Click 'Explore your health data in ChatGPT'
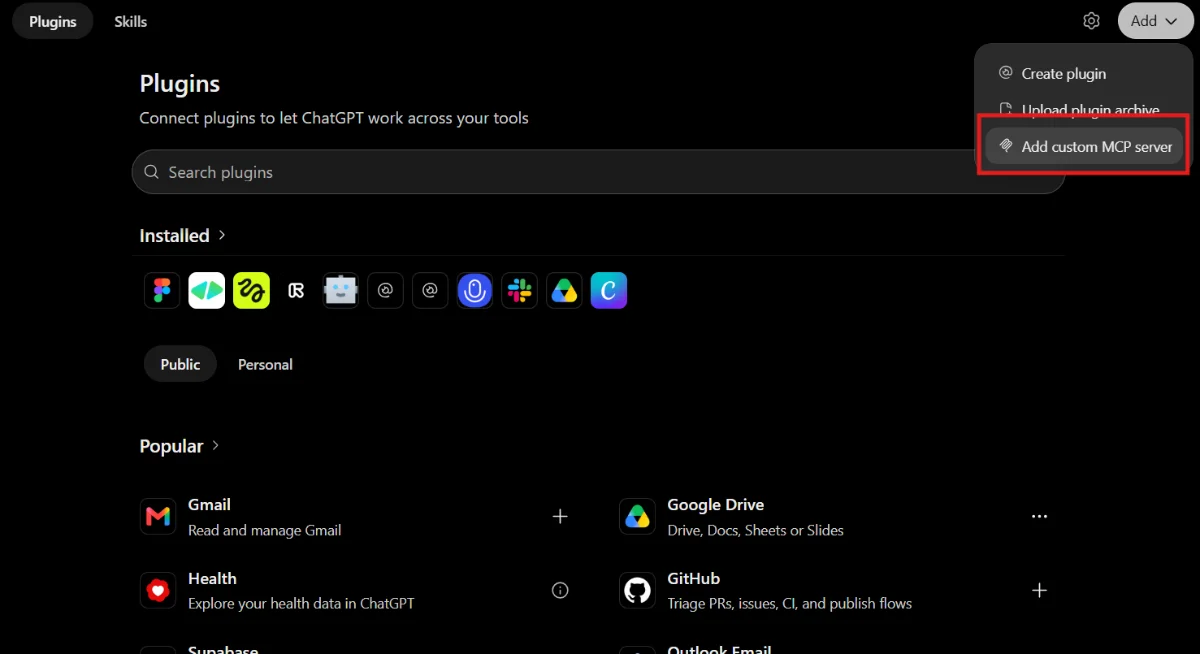 click(x=301, y=603)
